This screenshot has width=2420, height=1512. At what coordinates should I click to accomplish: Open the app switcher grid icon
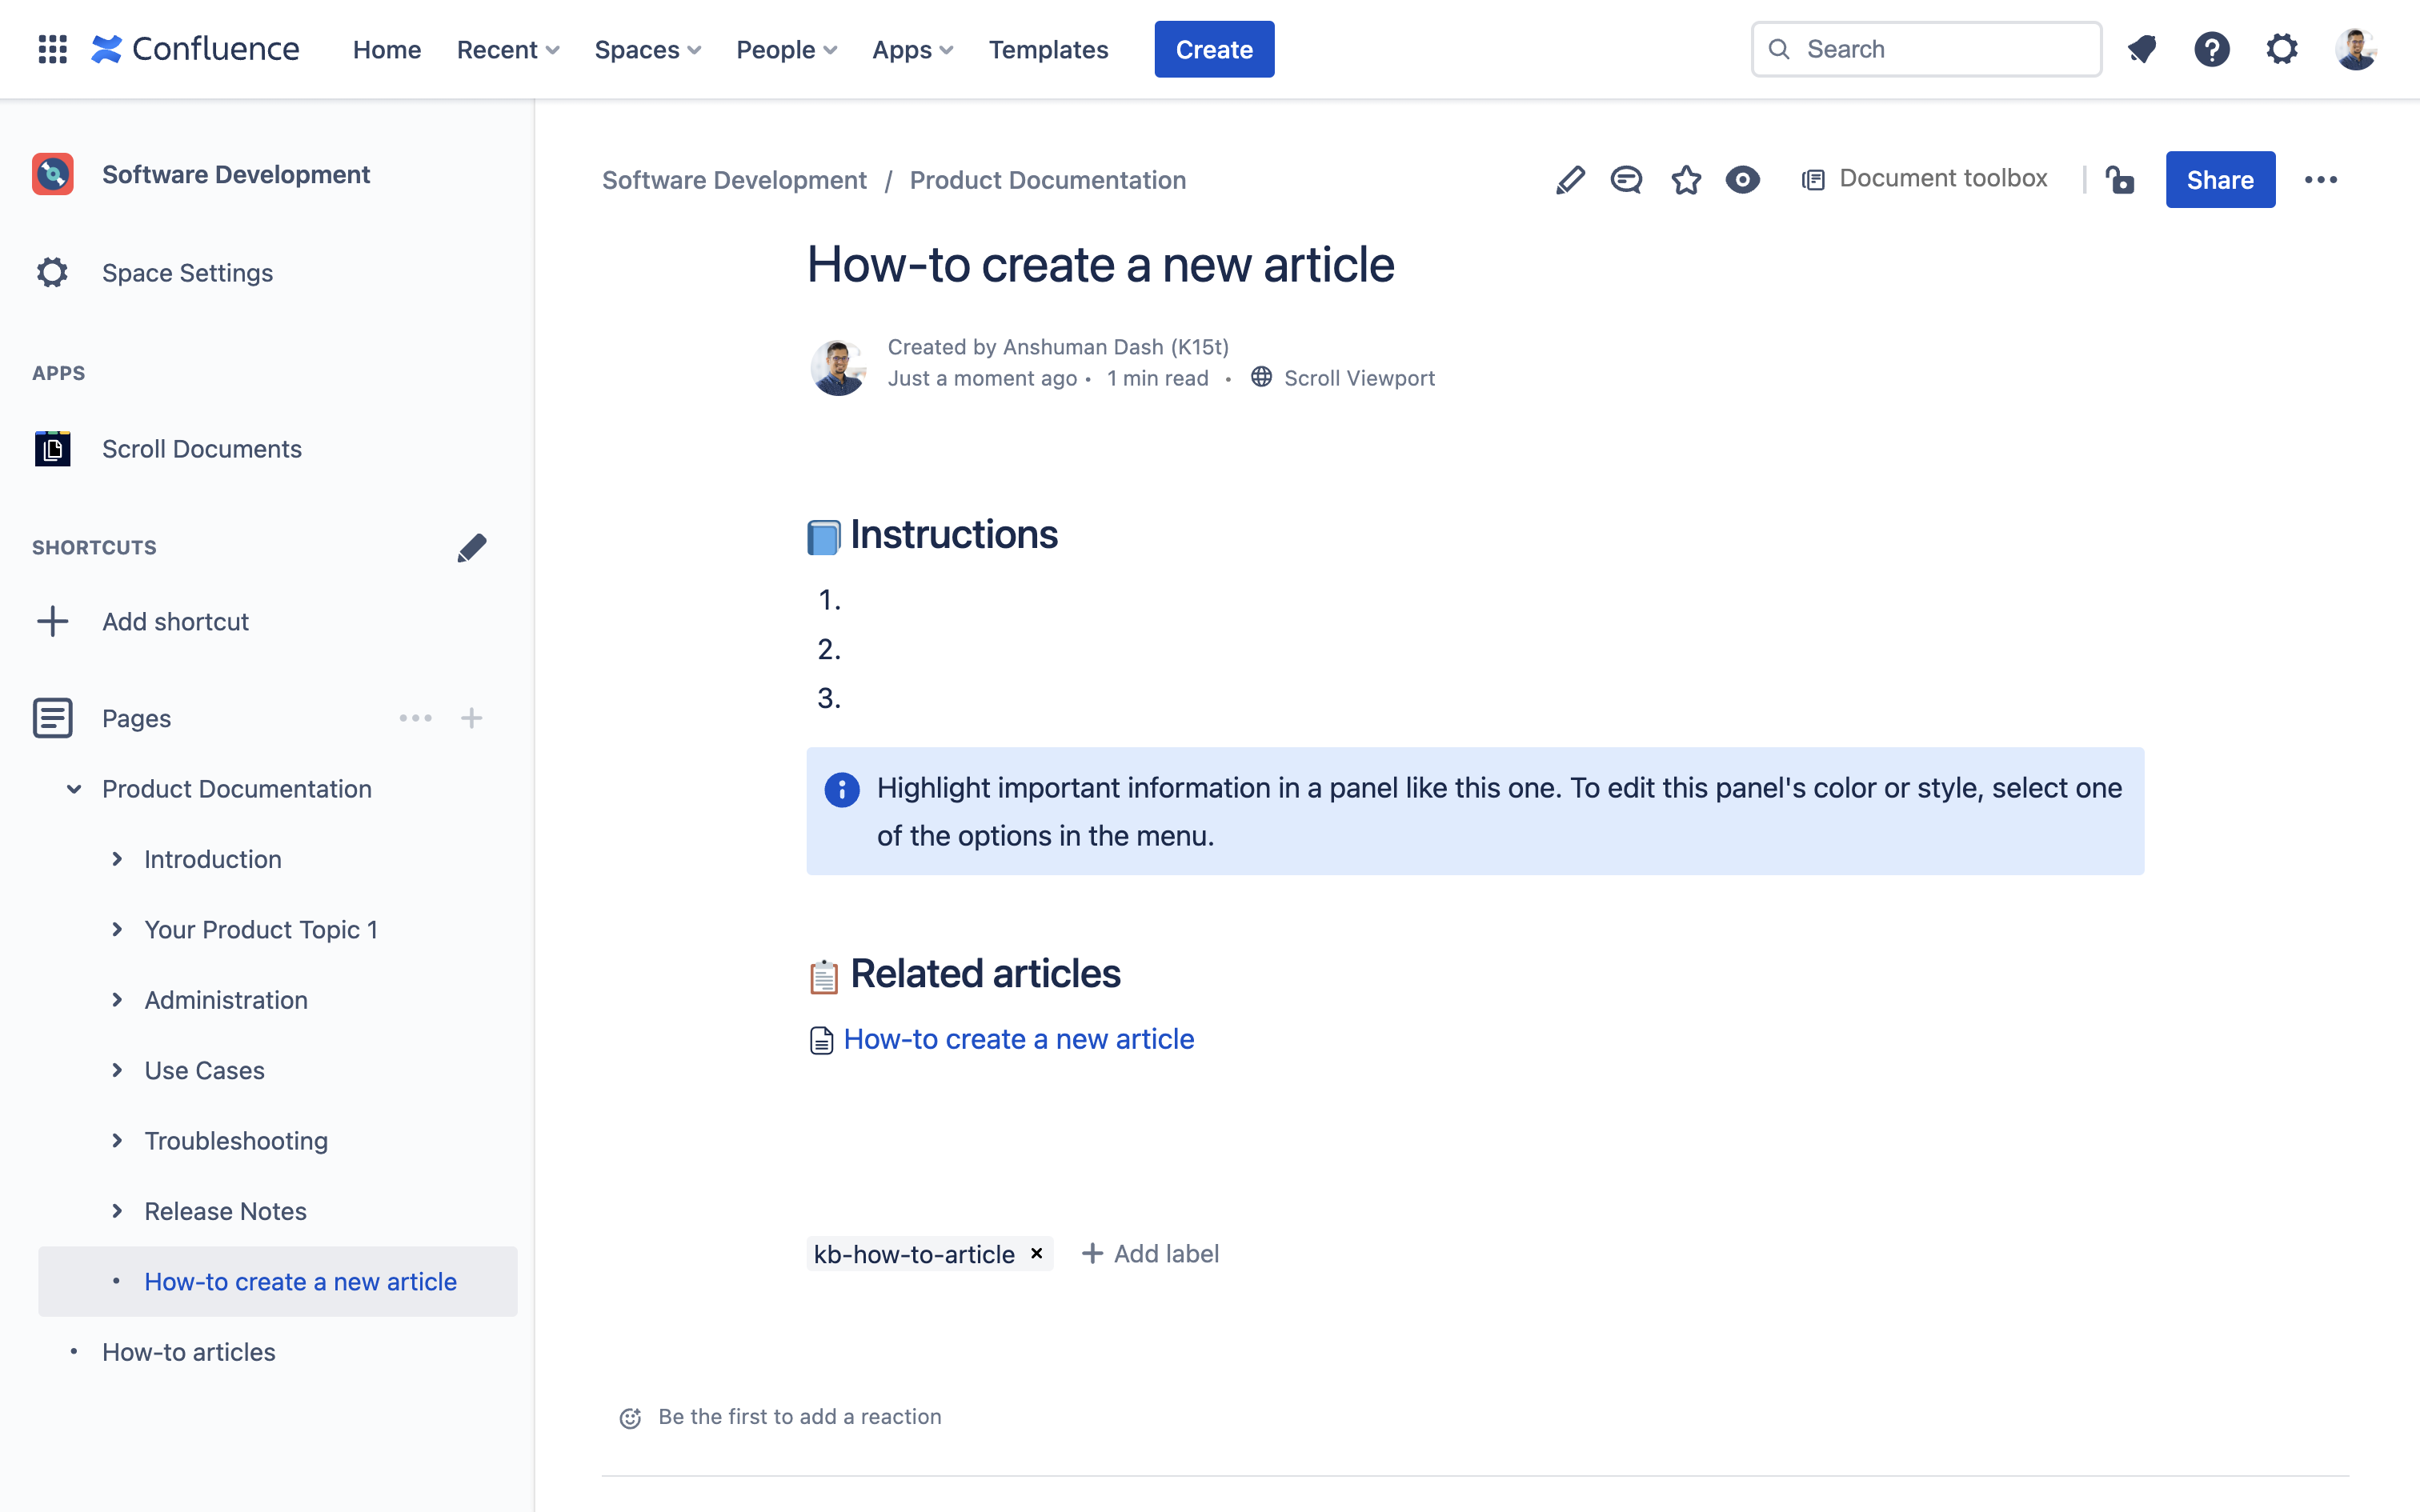coord(52,49)
